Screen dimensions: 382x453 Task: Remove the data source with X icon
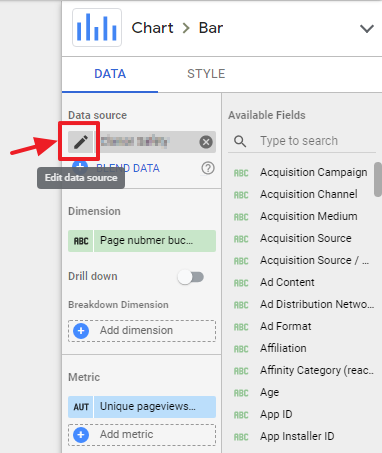(206, 142)
